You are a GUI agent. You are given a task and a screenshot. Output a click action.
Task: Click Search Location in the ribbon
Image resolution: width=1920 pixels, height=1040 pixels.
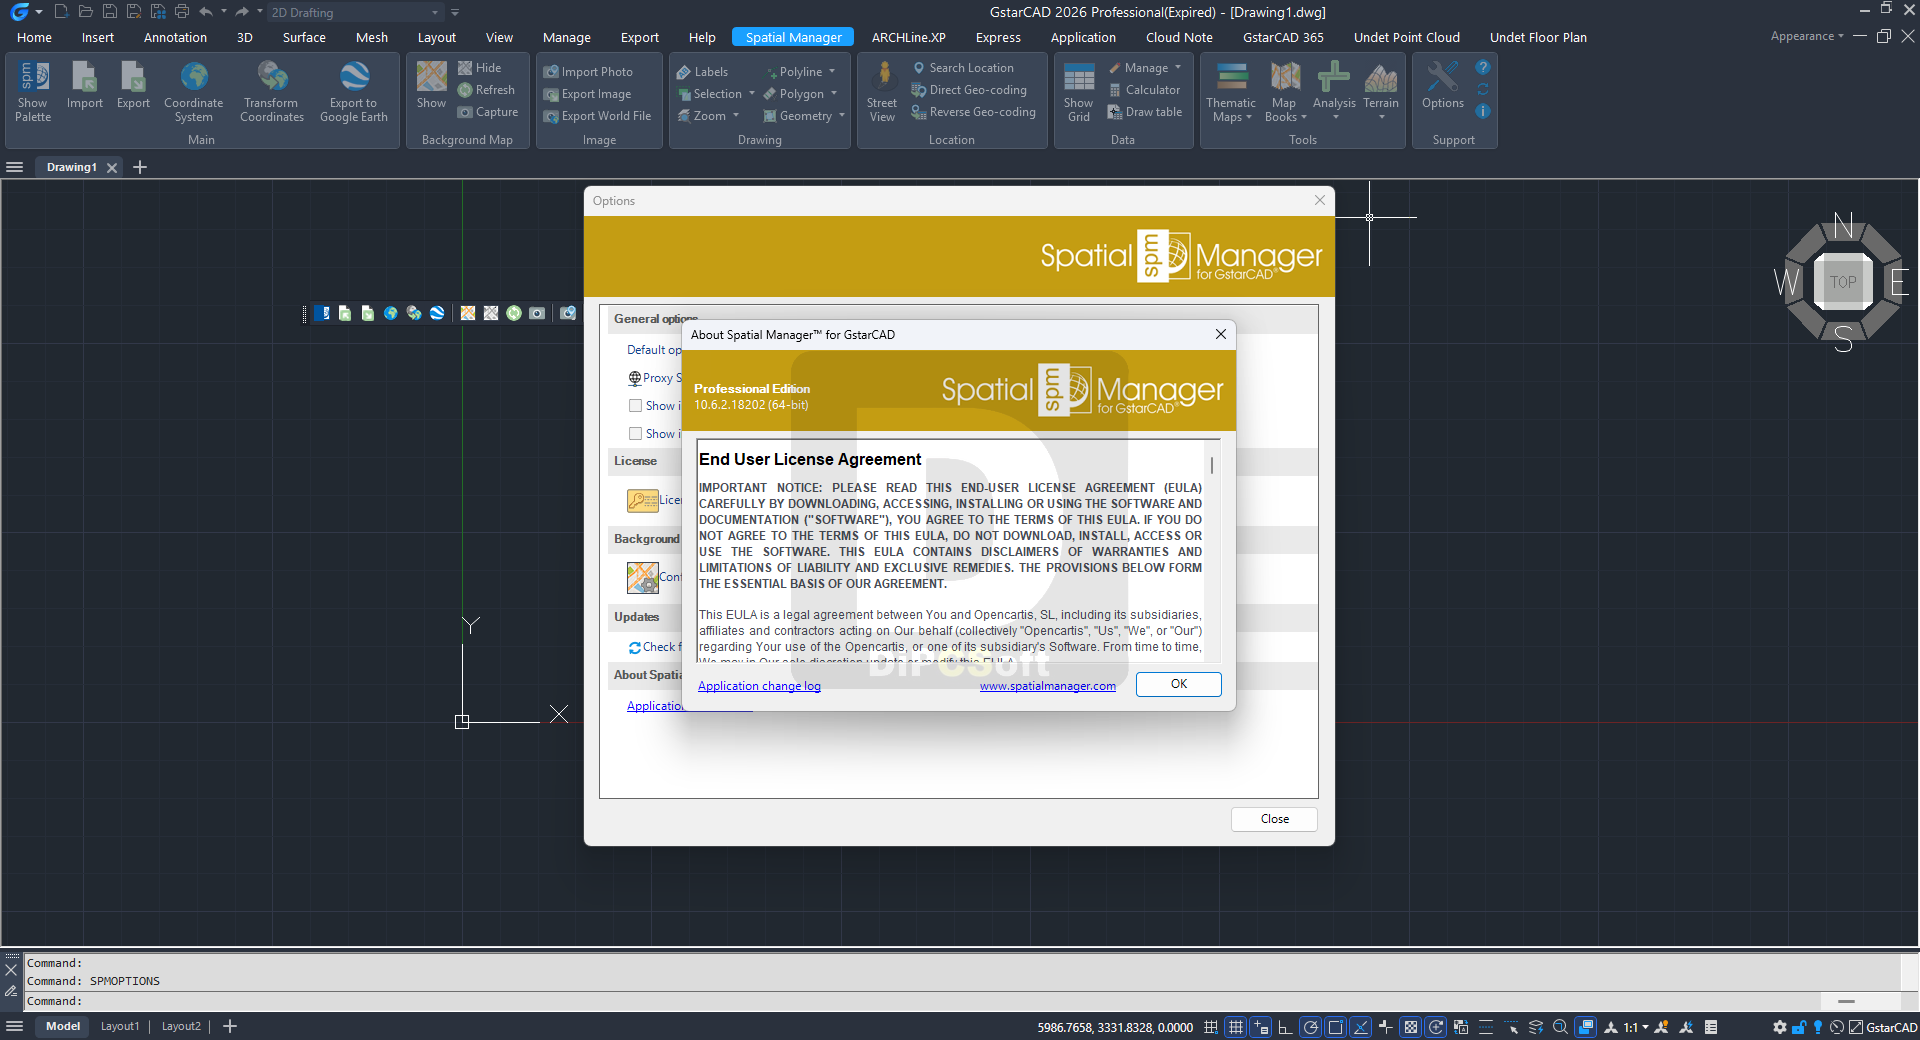tap(963, 68)
